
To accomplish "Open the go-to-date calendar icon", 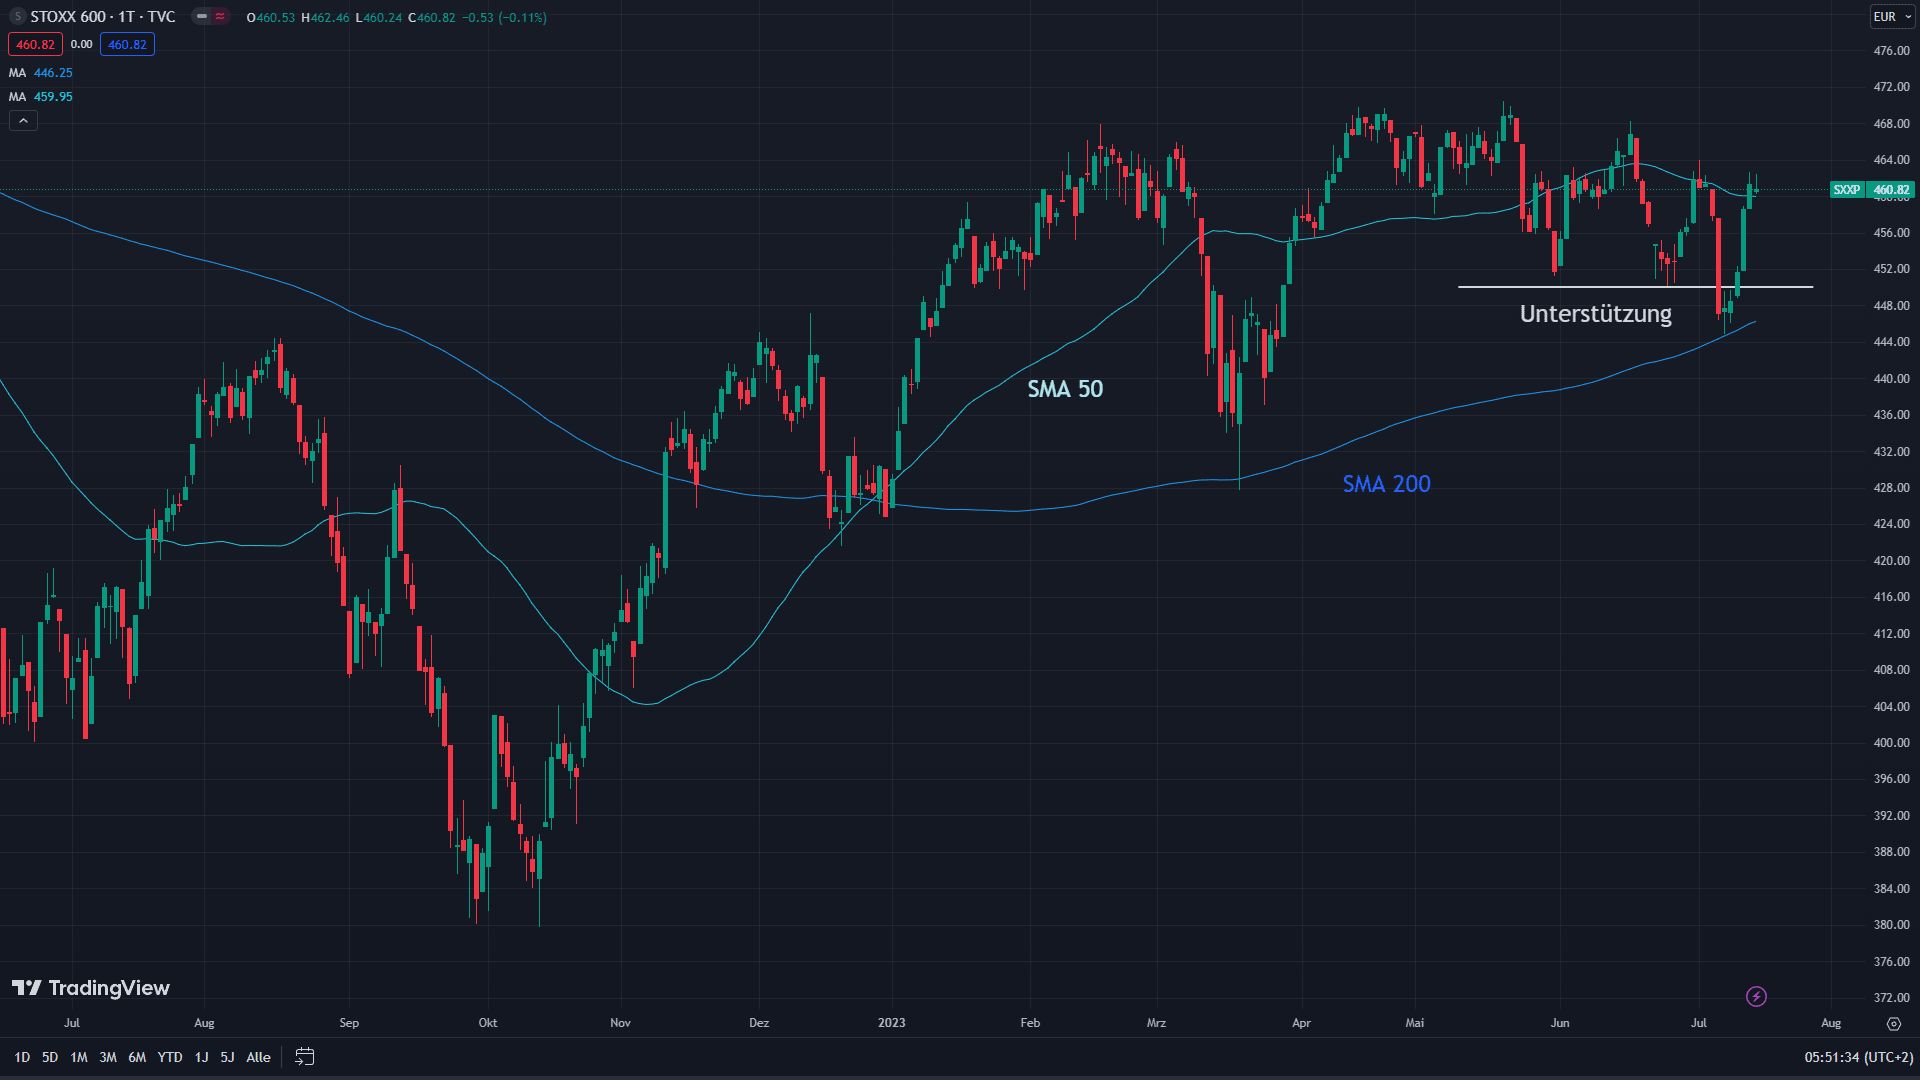I will [x=305, y=1057].
